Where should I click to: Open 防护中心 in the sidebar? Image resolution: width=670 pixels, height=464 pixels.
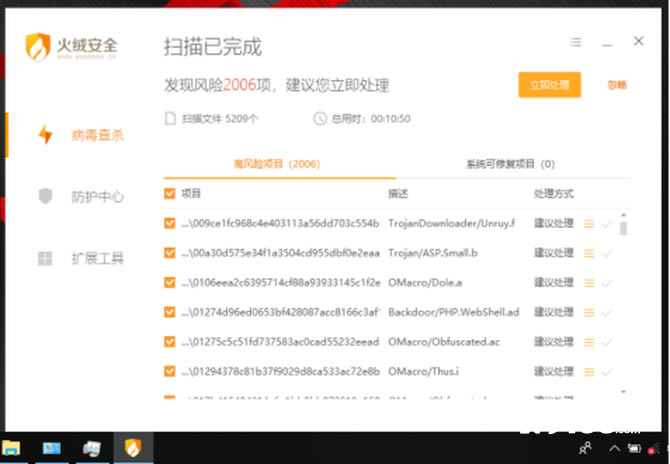(x=97, y=197)
